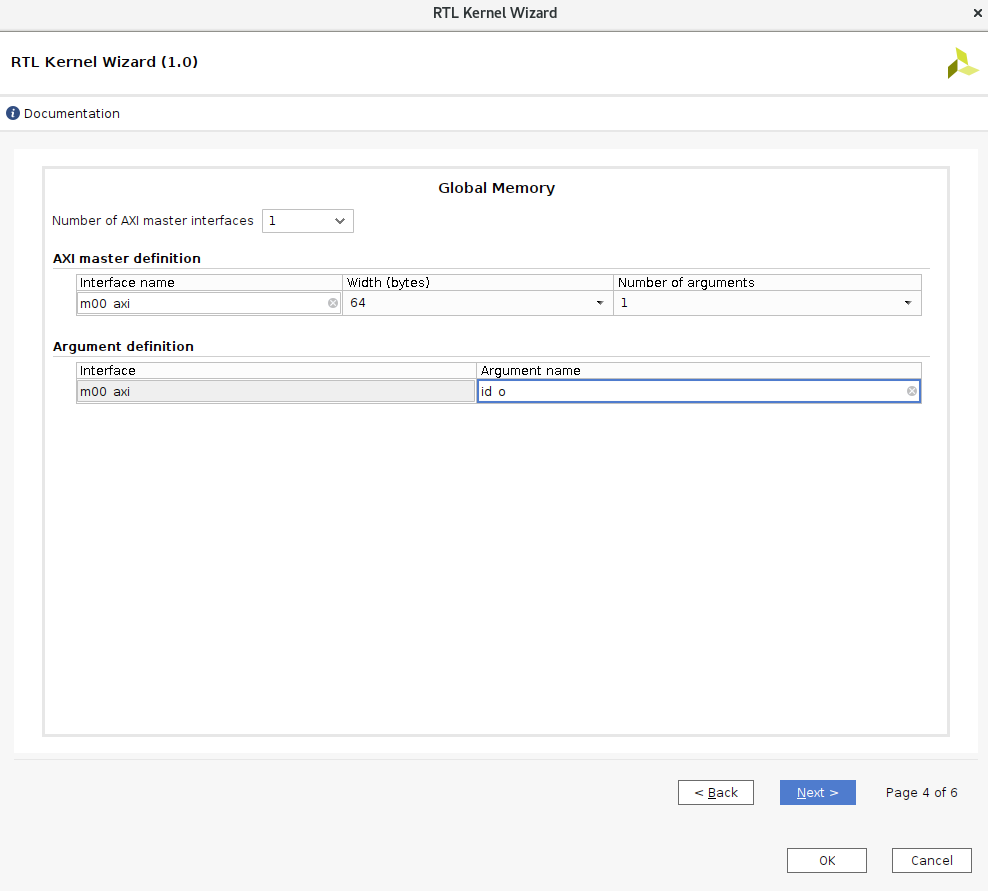Open Number of AXI master interfaces dropdown
Screen dimensions: 988x891
(x=307, y=221)
